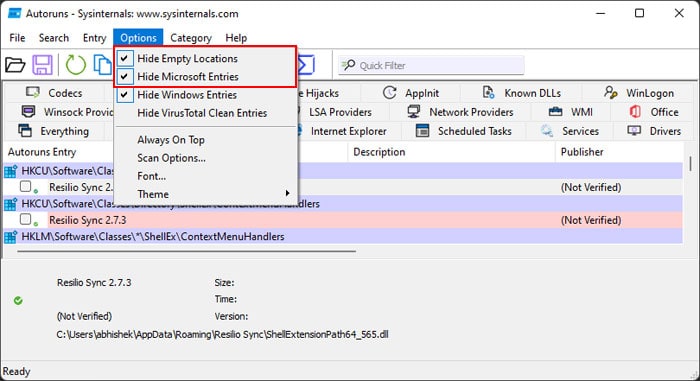This screenshot has width=700, height=381.
Task: Toggle Hide Empty Locations option
Action: [x=205, y=58]
